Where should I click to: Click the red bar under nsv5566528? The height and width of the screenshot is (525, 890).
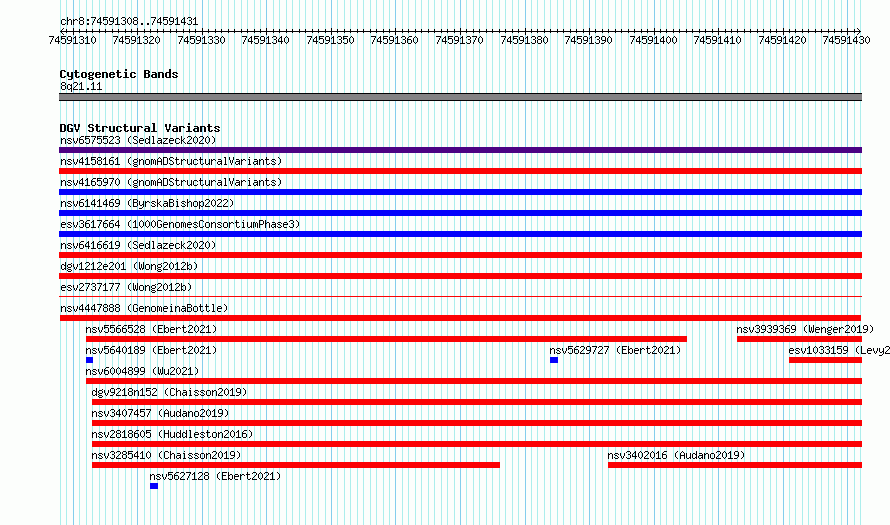[x=386, y=339]
